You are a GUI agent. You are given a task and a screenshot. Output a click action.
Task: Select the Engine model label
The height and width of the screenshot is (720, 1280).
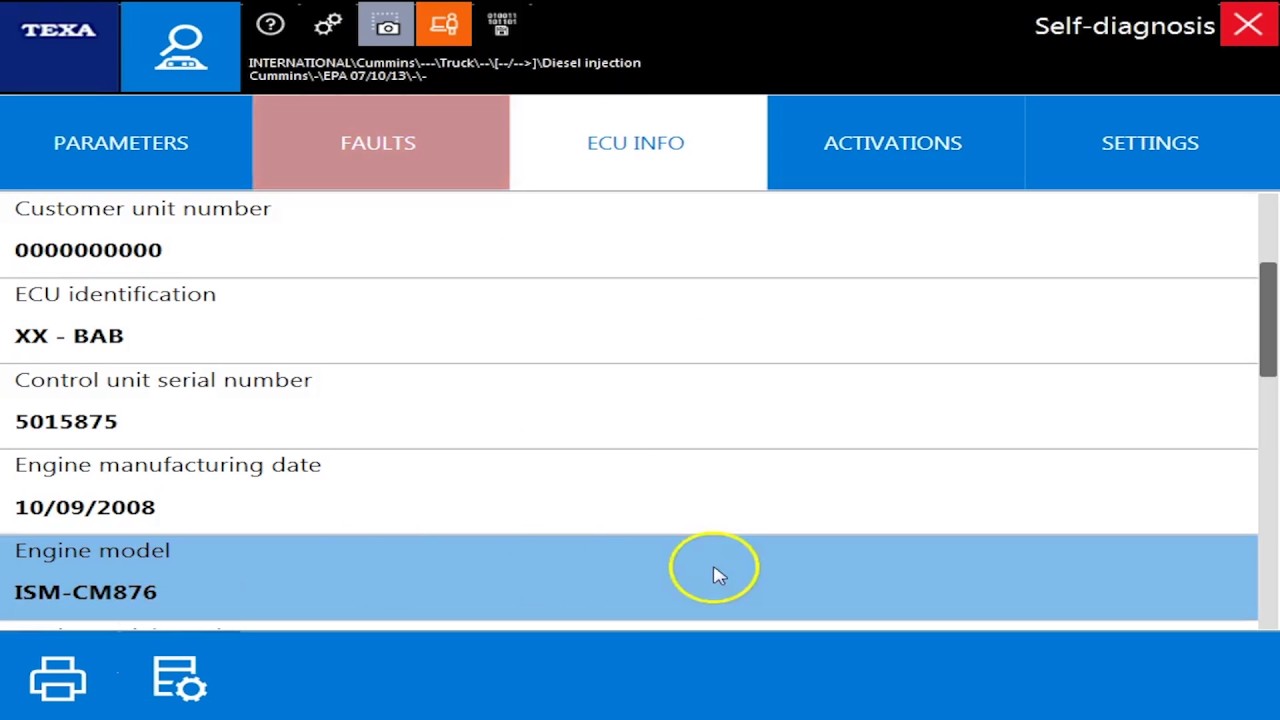point(92,551)
